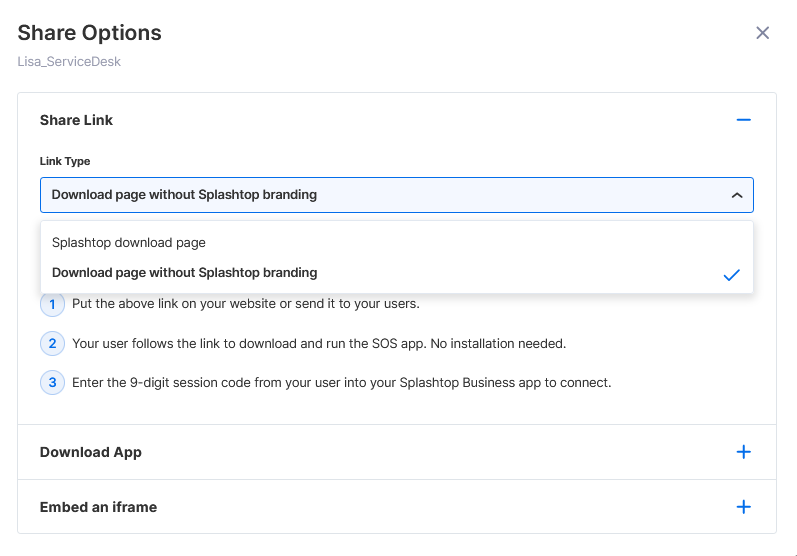The height and width of the screenshot is (556, 797).
Task: Select 'Splashtop download page' option
Action: point(396,242)
